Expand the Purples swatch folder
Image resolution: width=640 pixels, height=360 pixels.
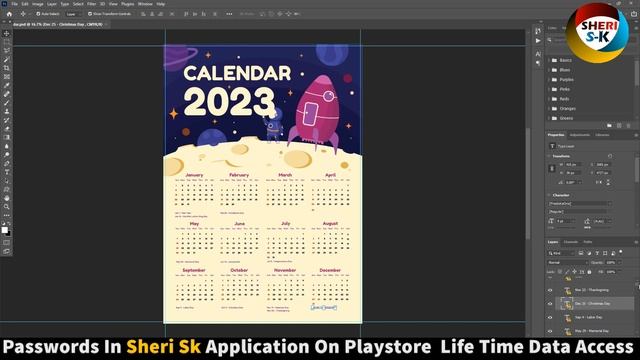coord(549,80)
